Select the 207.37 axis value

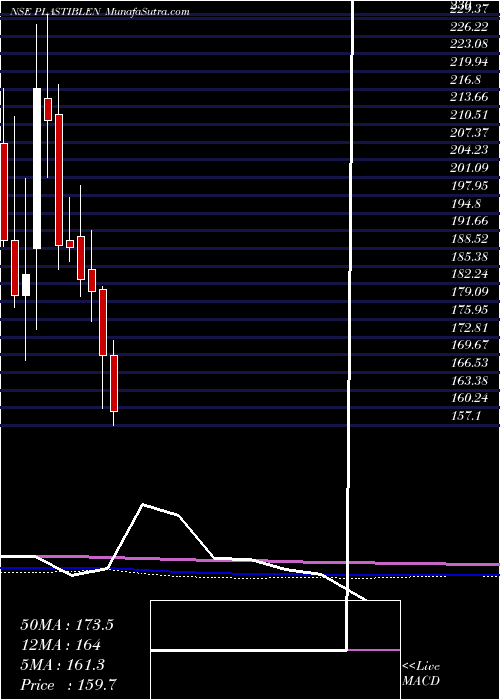point(471,133)
